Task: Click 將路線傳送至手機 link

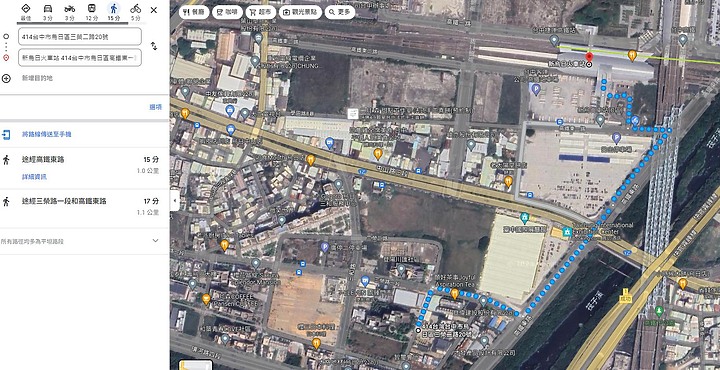Action: 46,135
